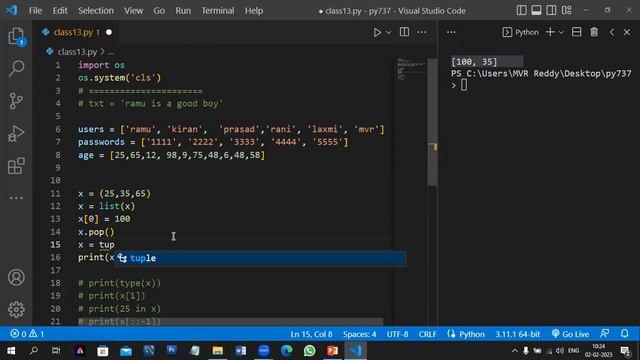Open the Source Control view
The width and height of the screenshot is (640, 360).
pyautogui.click(x=16, y=101)
